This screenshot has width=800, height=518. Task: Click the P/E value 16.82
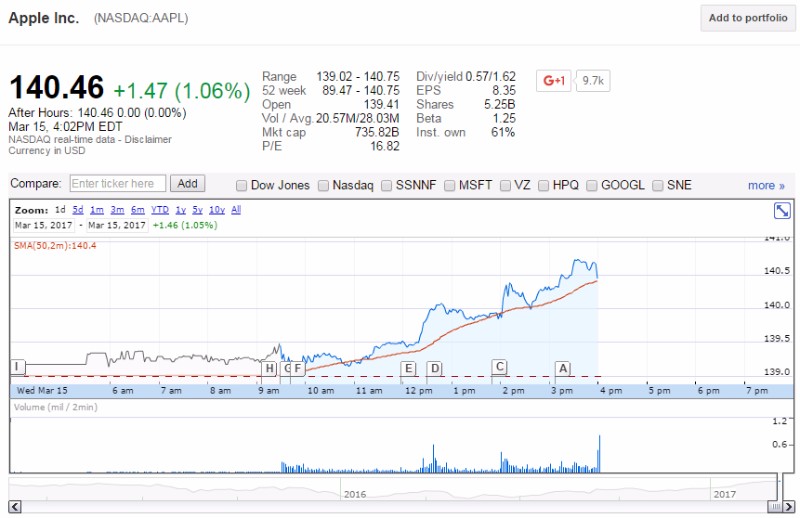pos(385,146)
